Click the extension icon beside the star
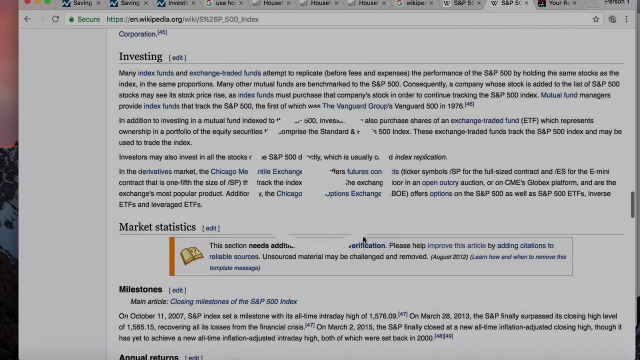640x360 pixels. pyautogui.click(x=612, y=19)
